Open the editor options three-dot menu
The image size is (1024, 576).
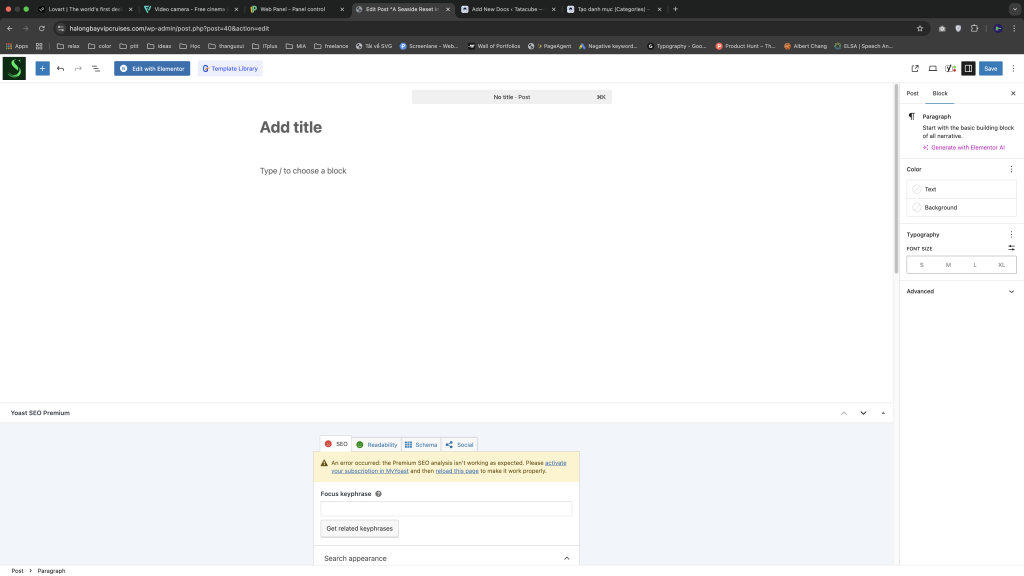click(x=1012, y=68)
